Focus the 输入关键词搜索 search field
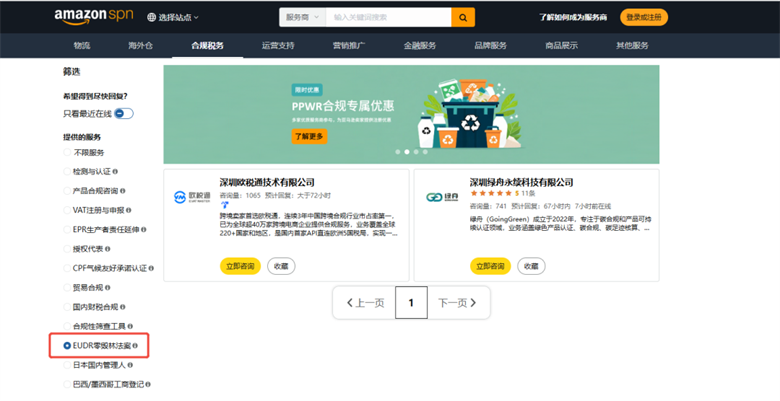The image size is (780, 401). coord(389,17)
